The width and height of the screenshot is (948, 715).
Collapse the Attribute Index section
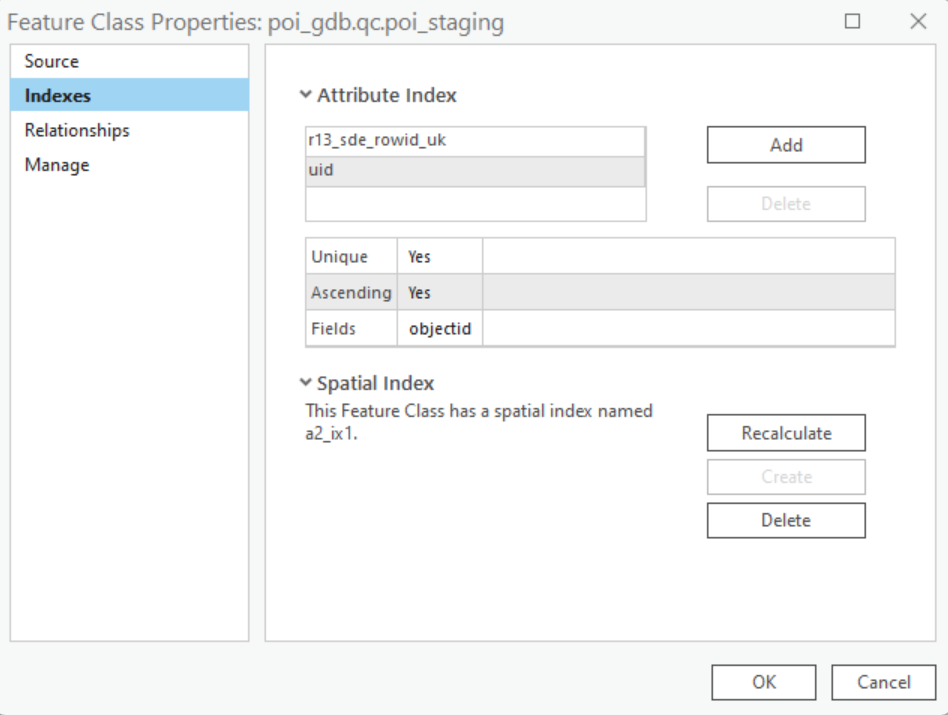(x=306, y=96)
